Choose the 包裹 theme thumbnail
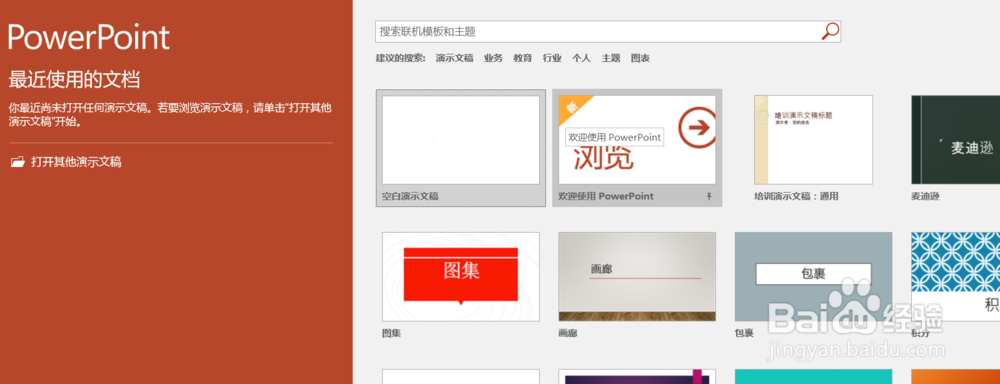Image resolution: width=1000 pixels, height=384 pixels. [x=813, y=276]
